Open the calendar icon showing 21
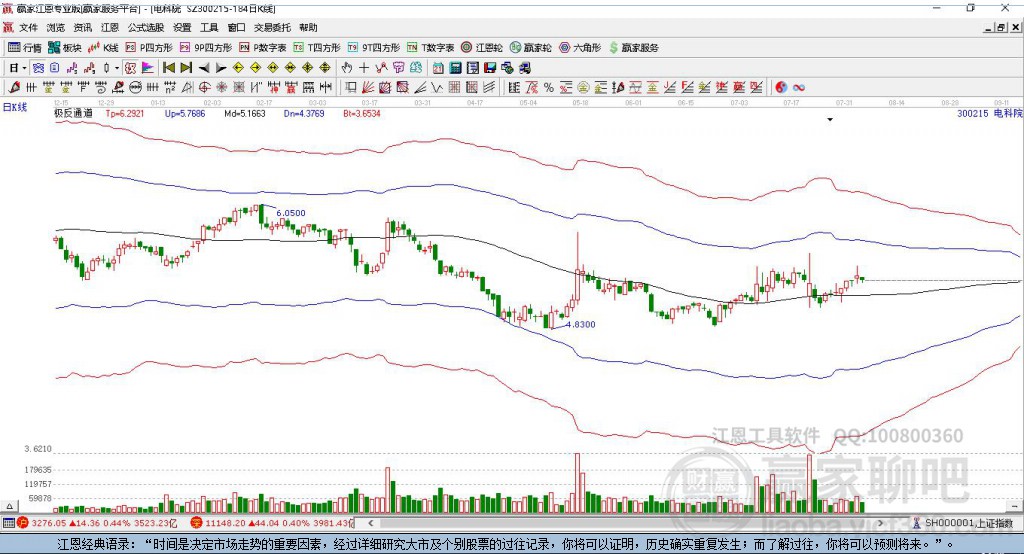 438,68
